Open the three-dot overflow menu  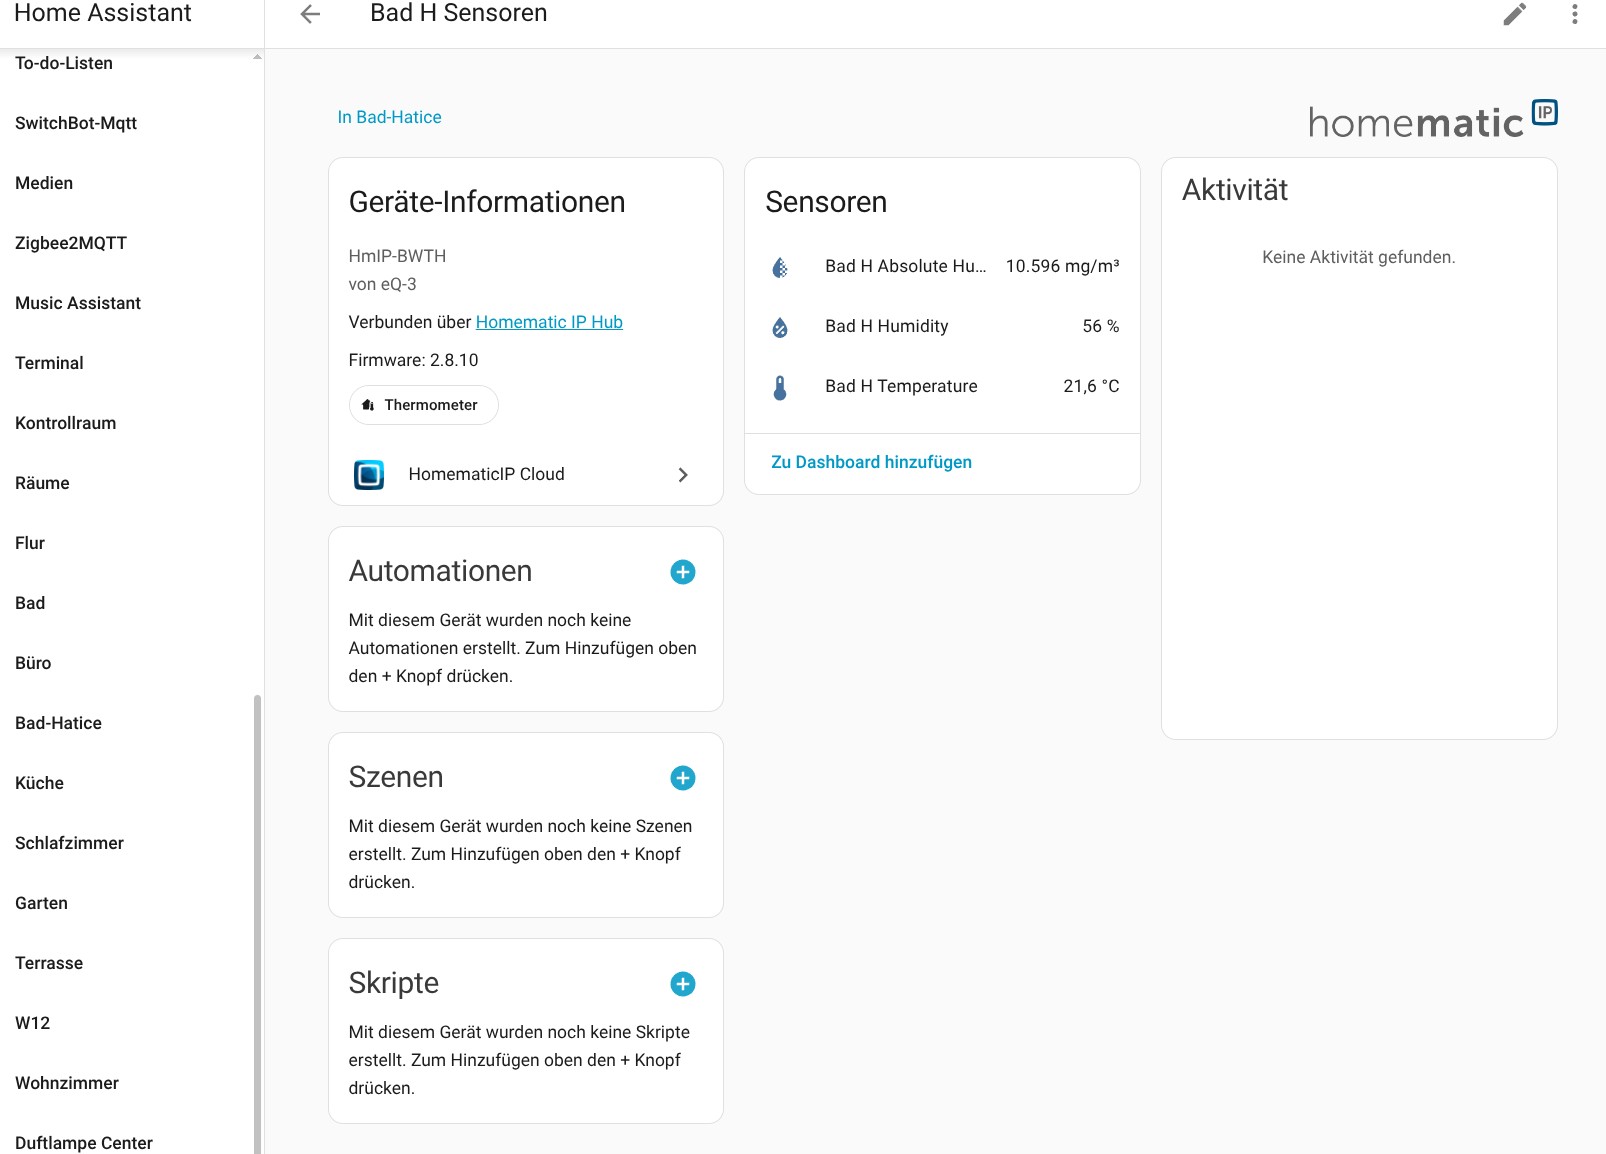click(1574, 14)
